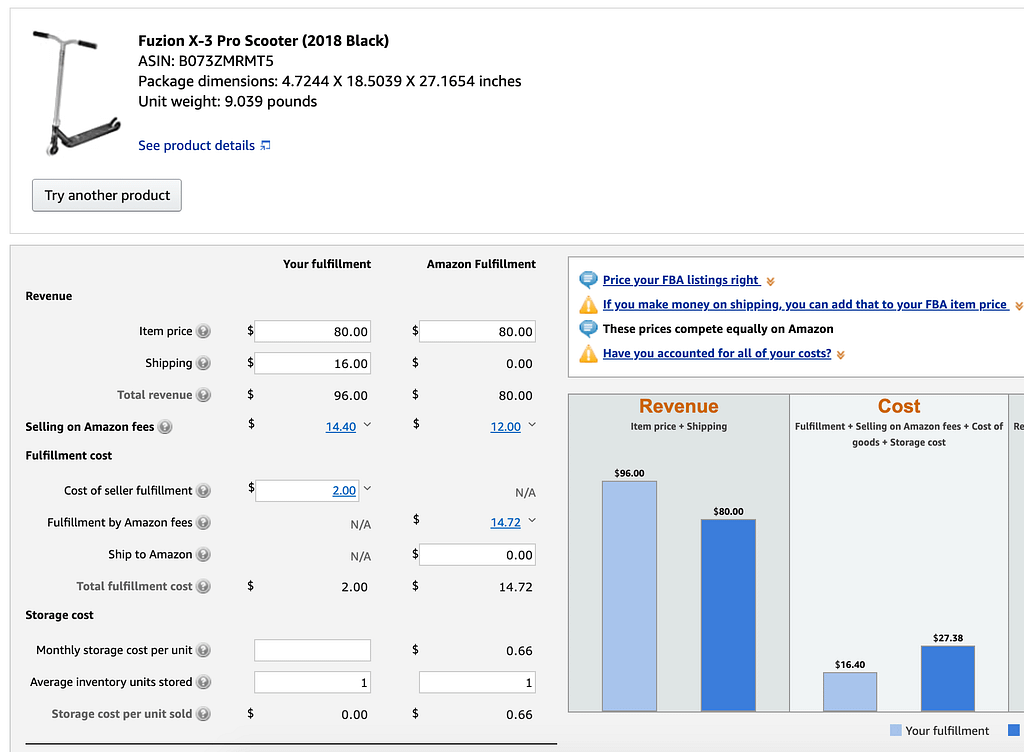Click the Amazon monthly storage cost value 0.66
This screenshot has width=1024, height=752.
coord(519,651)
